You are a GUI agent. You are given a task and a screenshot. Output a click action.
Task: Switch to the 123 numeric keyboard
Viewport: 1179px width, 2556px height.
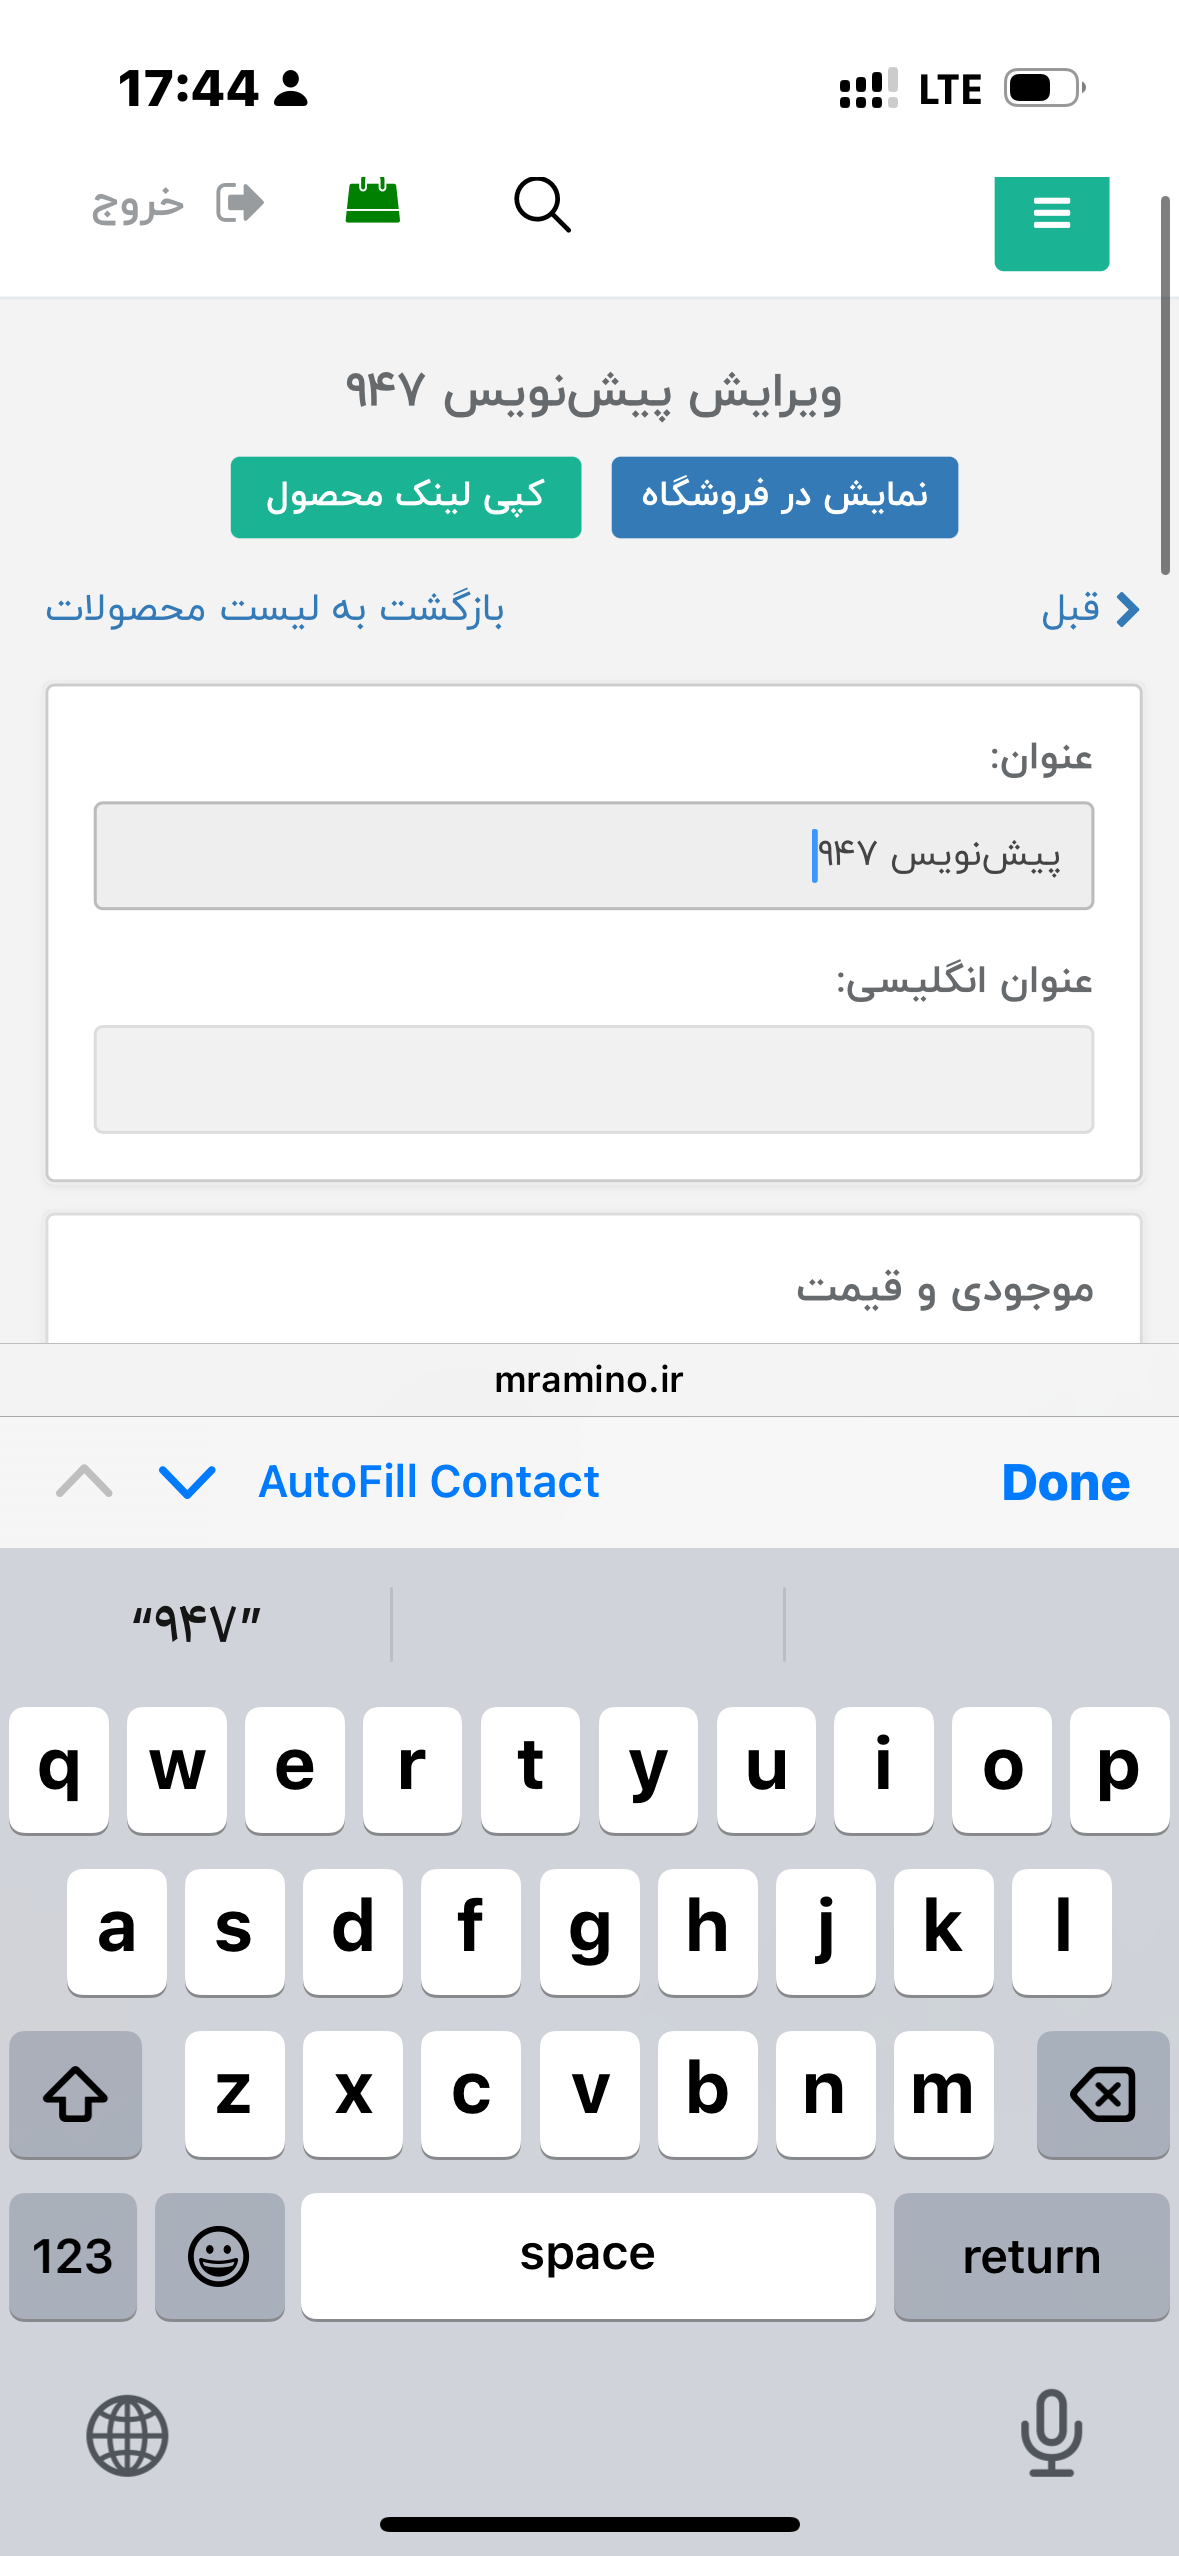click(73, 2256)
